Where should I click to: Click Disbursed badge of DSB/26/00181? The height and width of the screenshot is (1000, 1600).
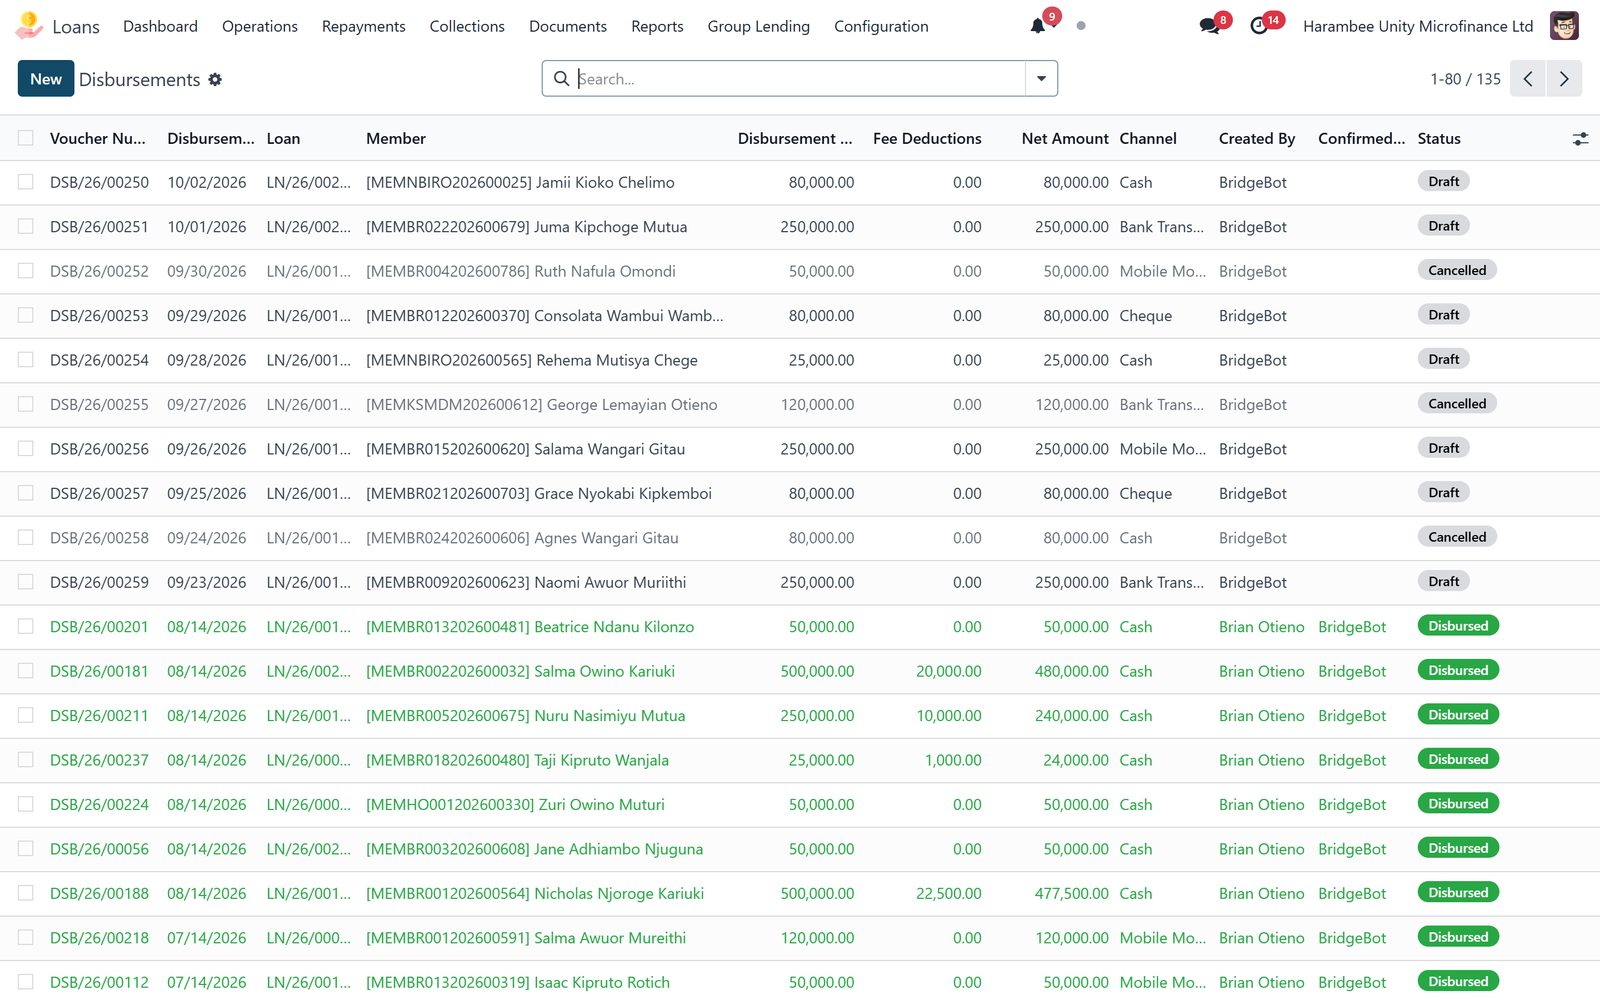1458,670
